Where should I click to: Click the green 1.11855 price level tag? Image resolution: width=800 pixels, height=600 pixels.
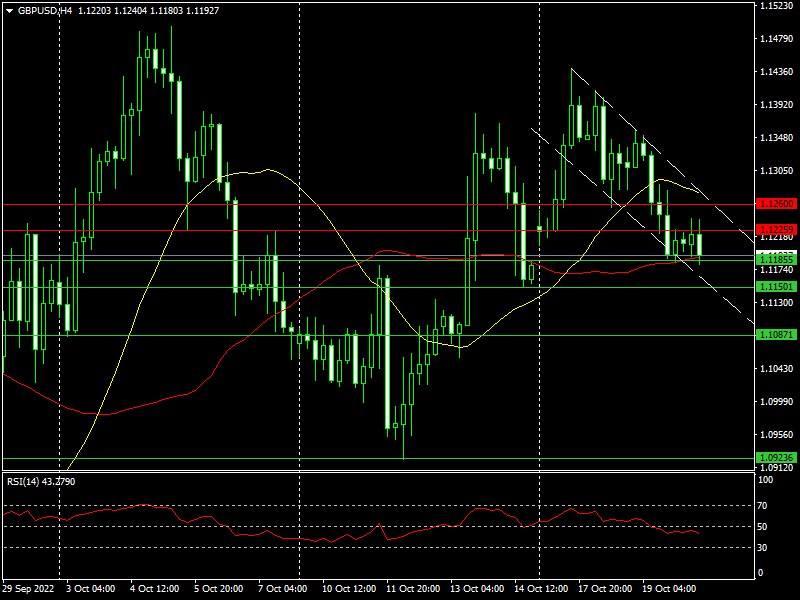pyautogui.click(x=776, y=260)
